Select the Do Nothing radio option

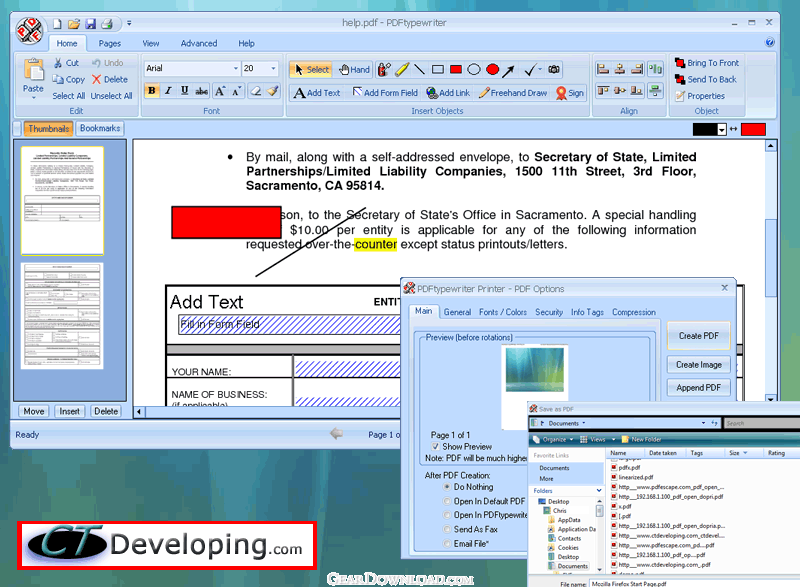pos(447,487)
